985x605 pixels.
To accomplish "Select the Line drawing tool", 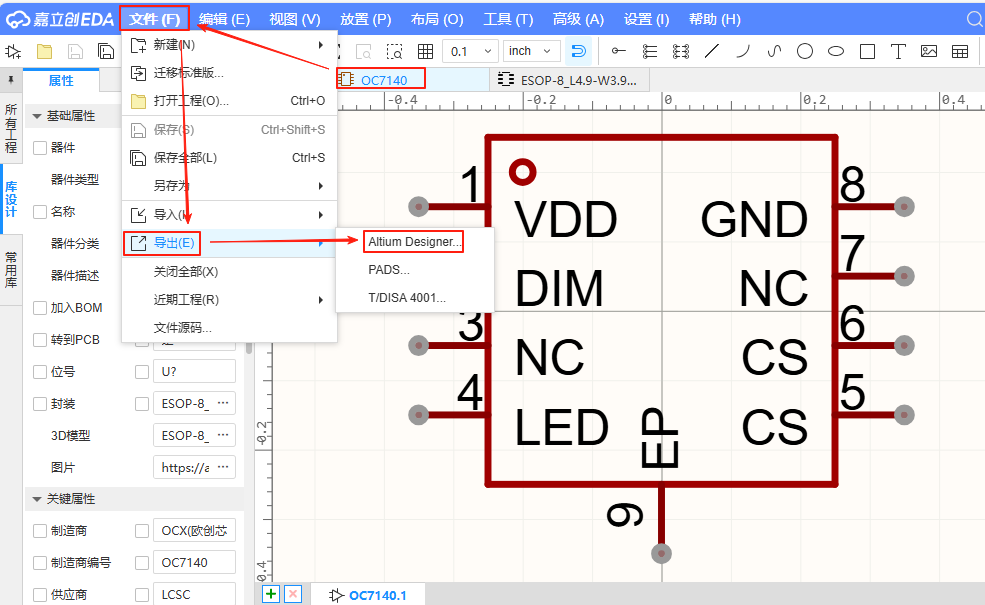I will click(x=712, y=50).
